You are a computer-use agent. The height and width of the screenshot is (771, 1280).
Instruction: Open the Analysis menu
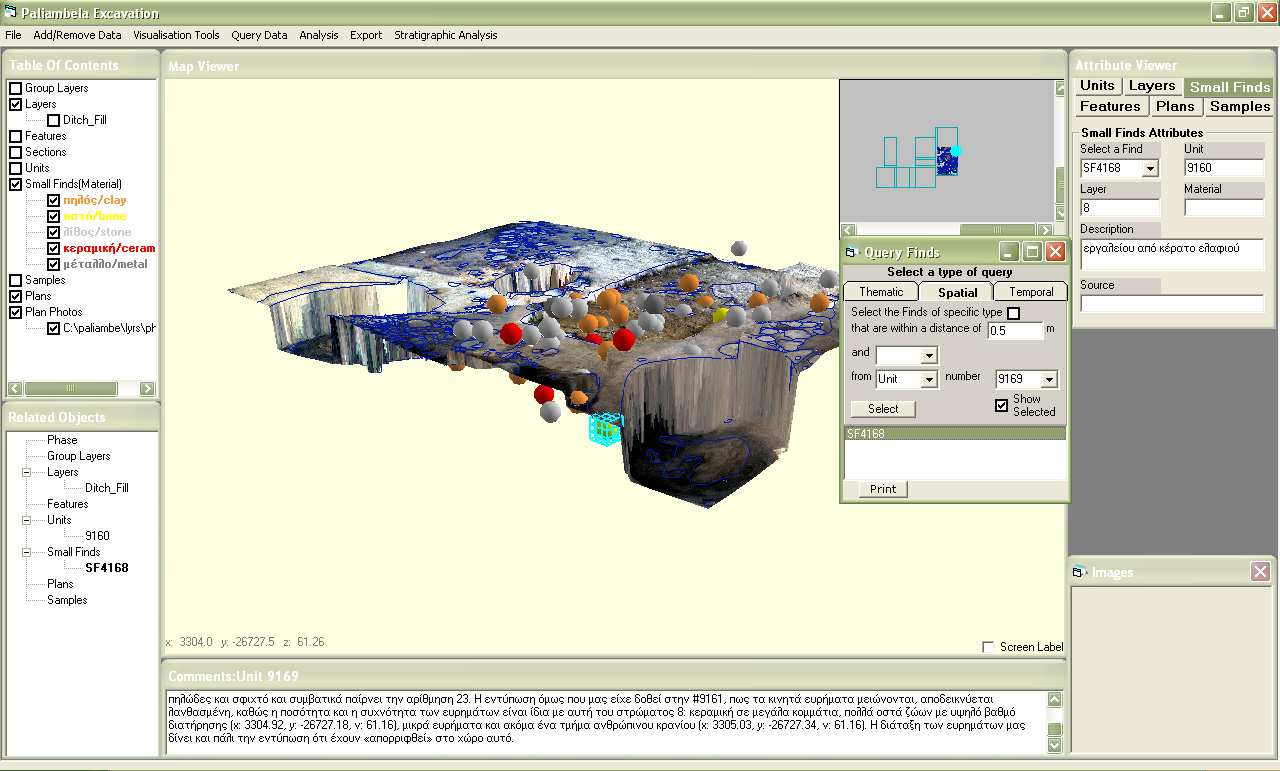point(319,35)
